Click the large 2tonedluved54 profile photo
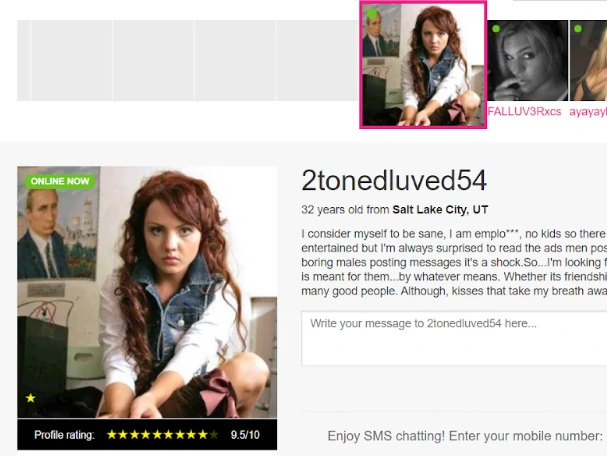The image size is (607, 456). pos(147,292)
